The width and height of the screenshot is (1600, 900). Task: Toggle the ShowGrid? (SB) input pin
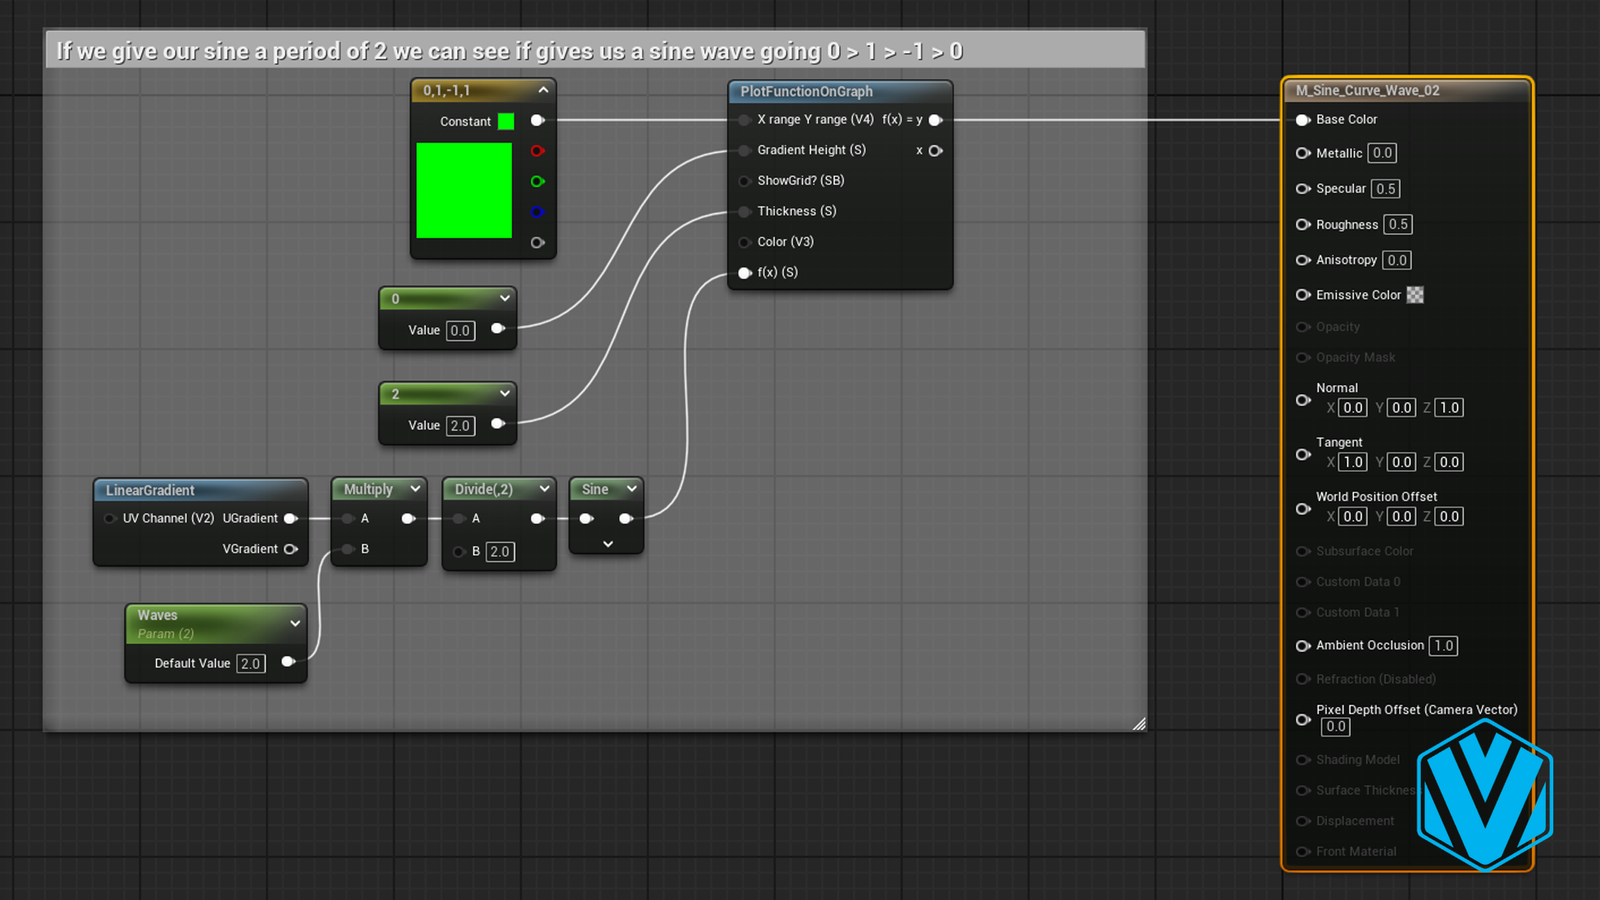pyautogui.click(x=744, y=181)
